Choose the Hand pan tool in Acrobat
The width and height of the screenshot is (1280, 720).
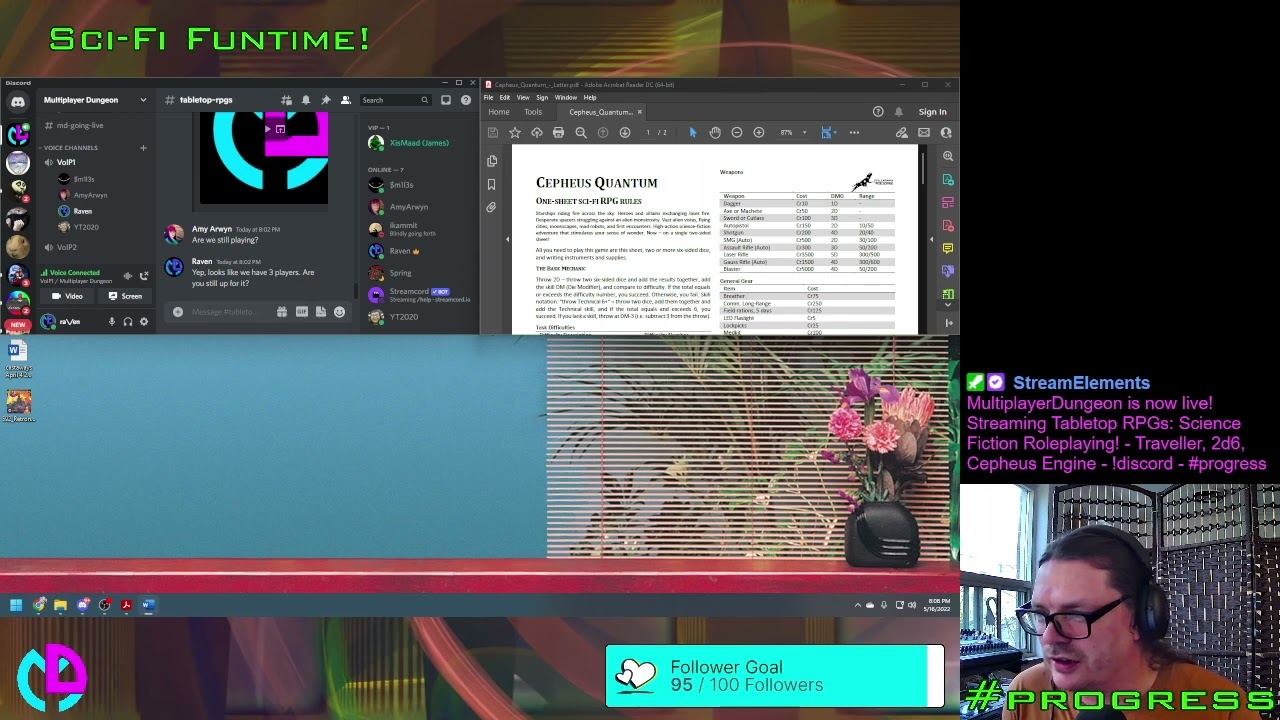[715, 133]
